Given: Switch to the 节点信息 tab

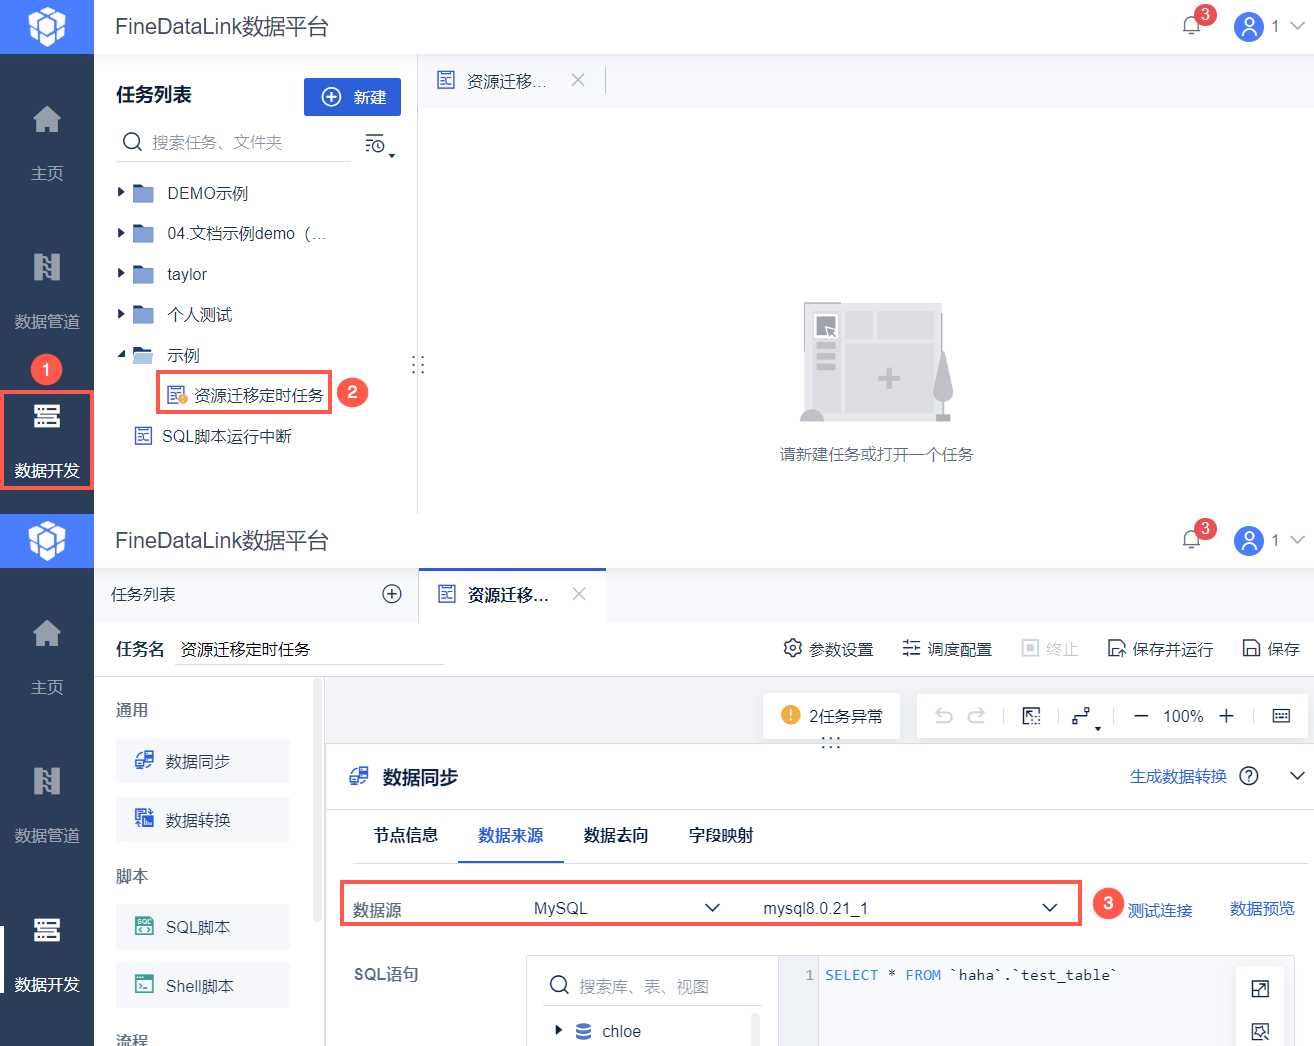Looking at the screenshot, I should 406,835.
